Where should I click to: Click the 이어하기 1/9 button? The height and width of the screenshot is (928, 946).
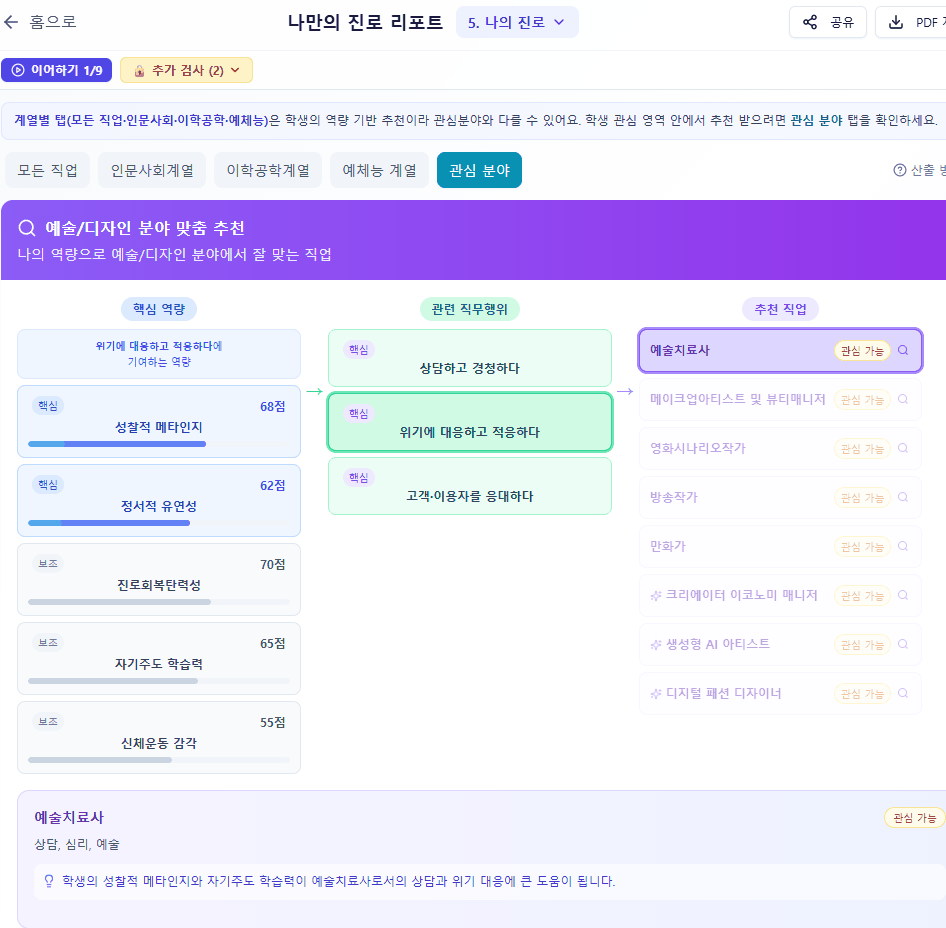point(57,70)
